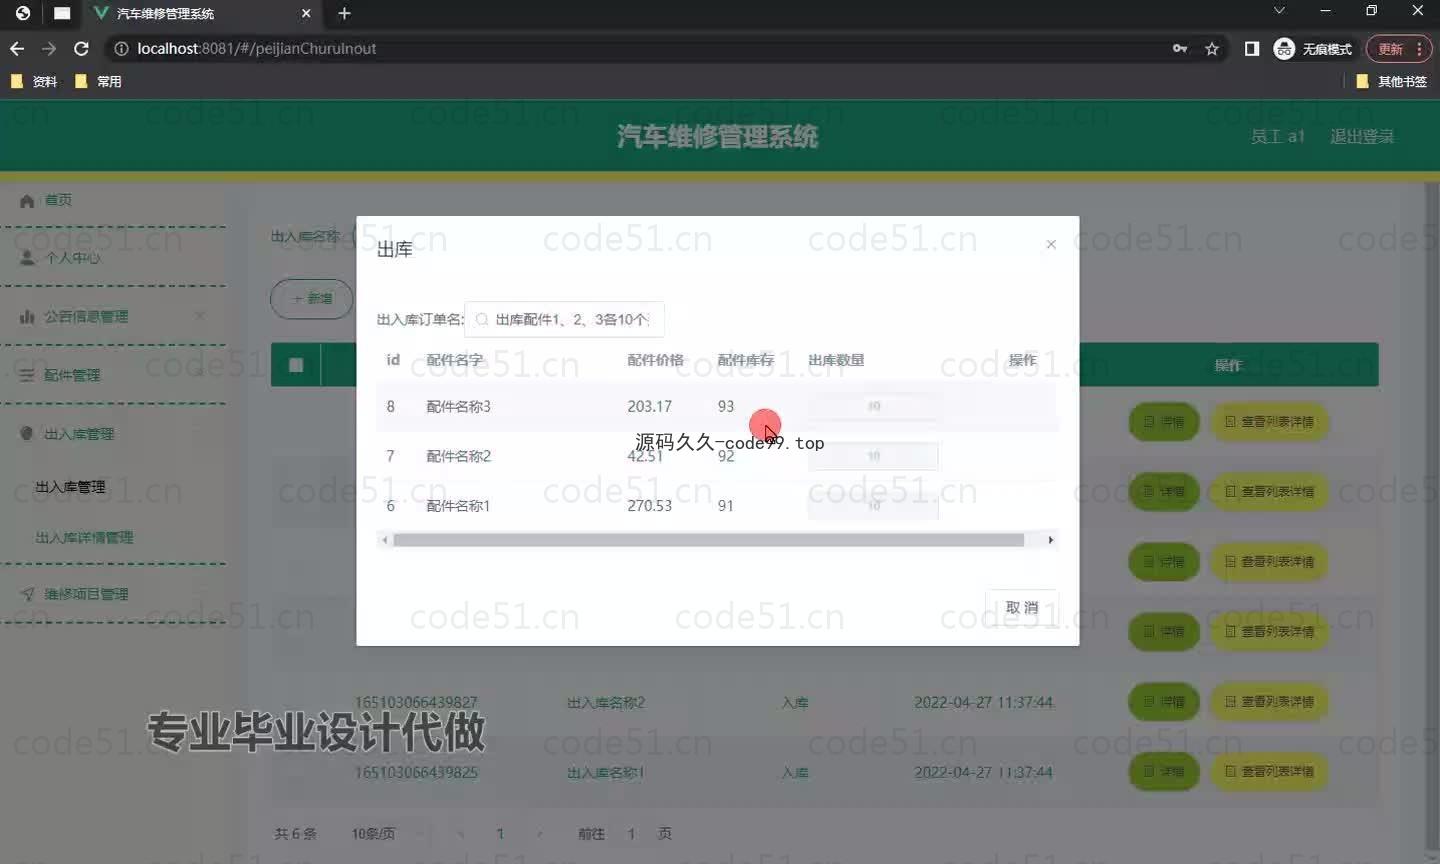Toggle the browser side panel icon
This screenshot has width=1440, height=864.
pos(1251,49)
